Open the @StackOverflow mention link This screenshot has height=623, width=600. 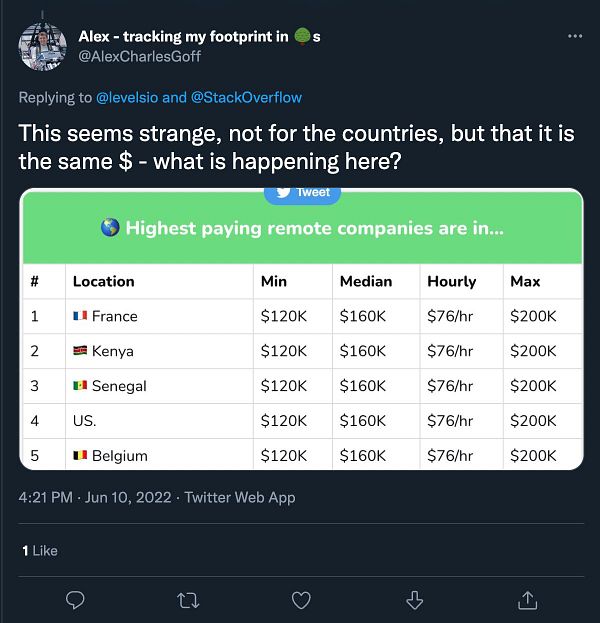246,97
